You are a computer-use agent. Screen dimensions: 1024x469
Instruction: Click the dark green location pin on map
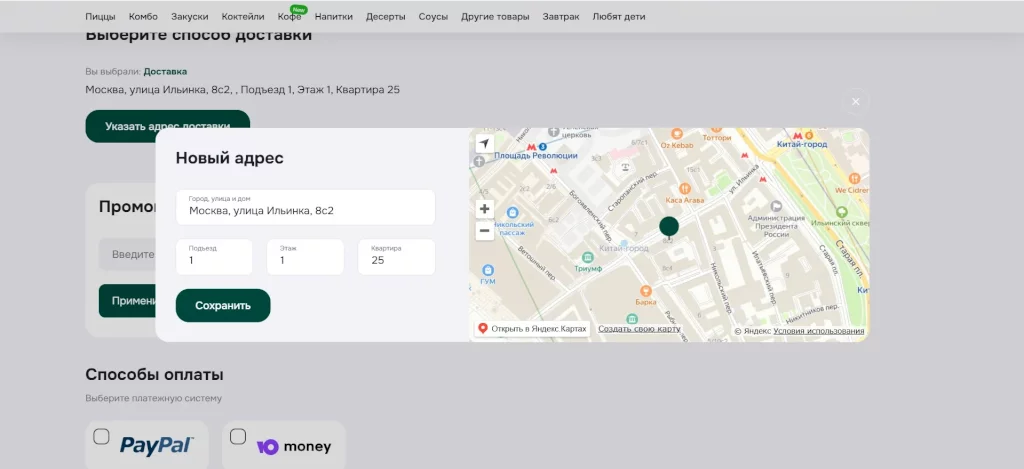click(x=669, y=229)
